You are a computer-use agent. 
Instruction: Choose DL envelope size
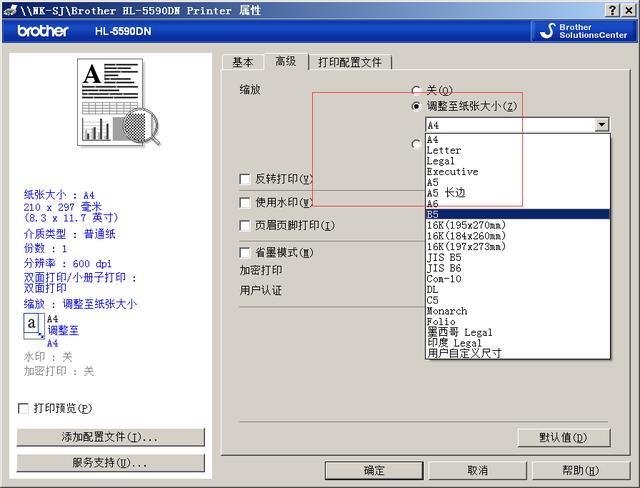point(518,289)
